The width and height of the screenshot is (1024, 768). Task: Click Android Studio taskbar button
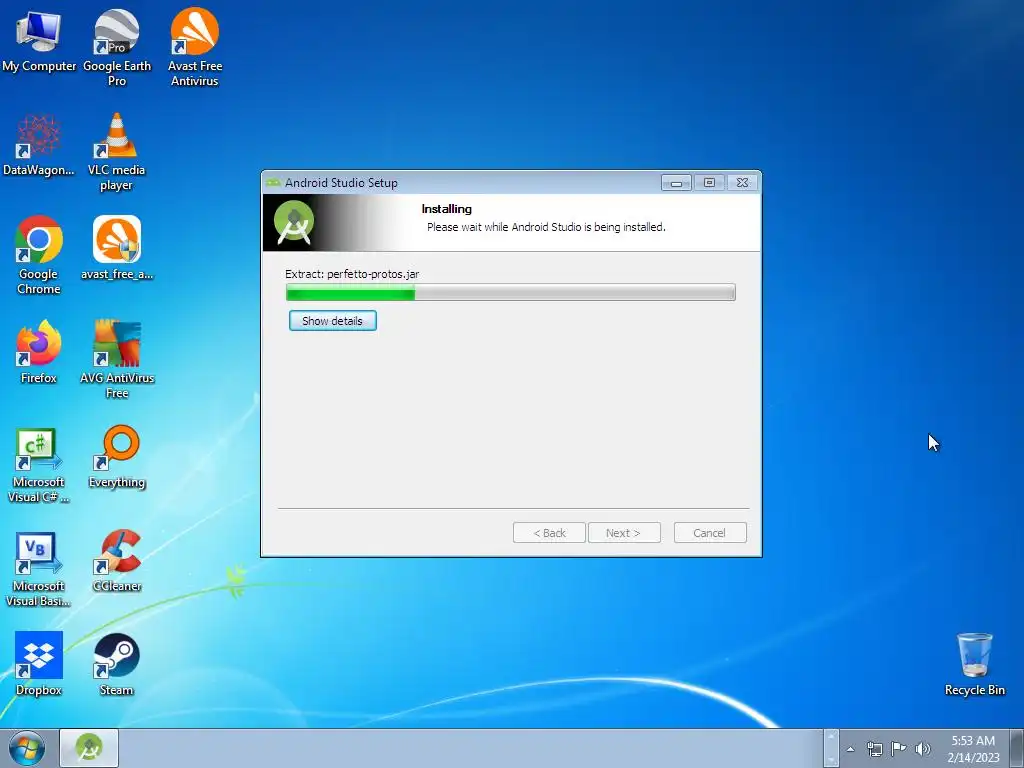[89, 748]
